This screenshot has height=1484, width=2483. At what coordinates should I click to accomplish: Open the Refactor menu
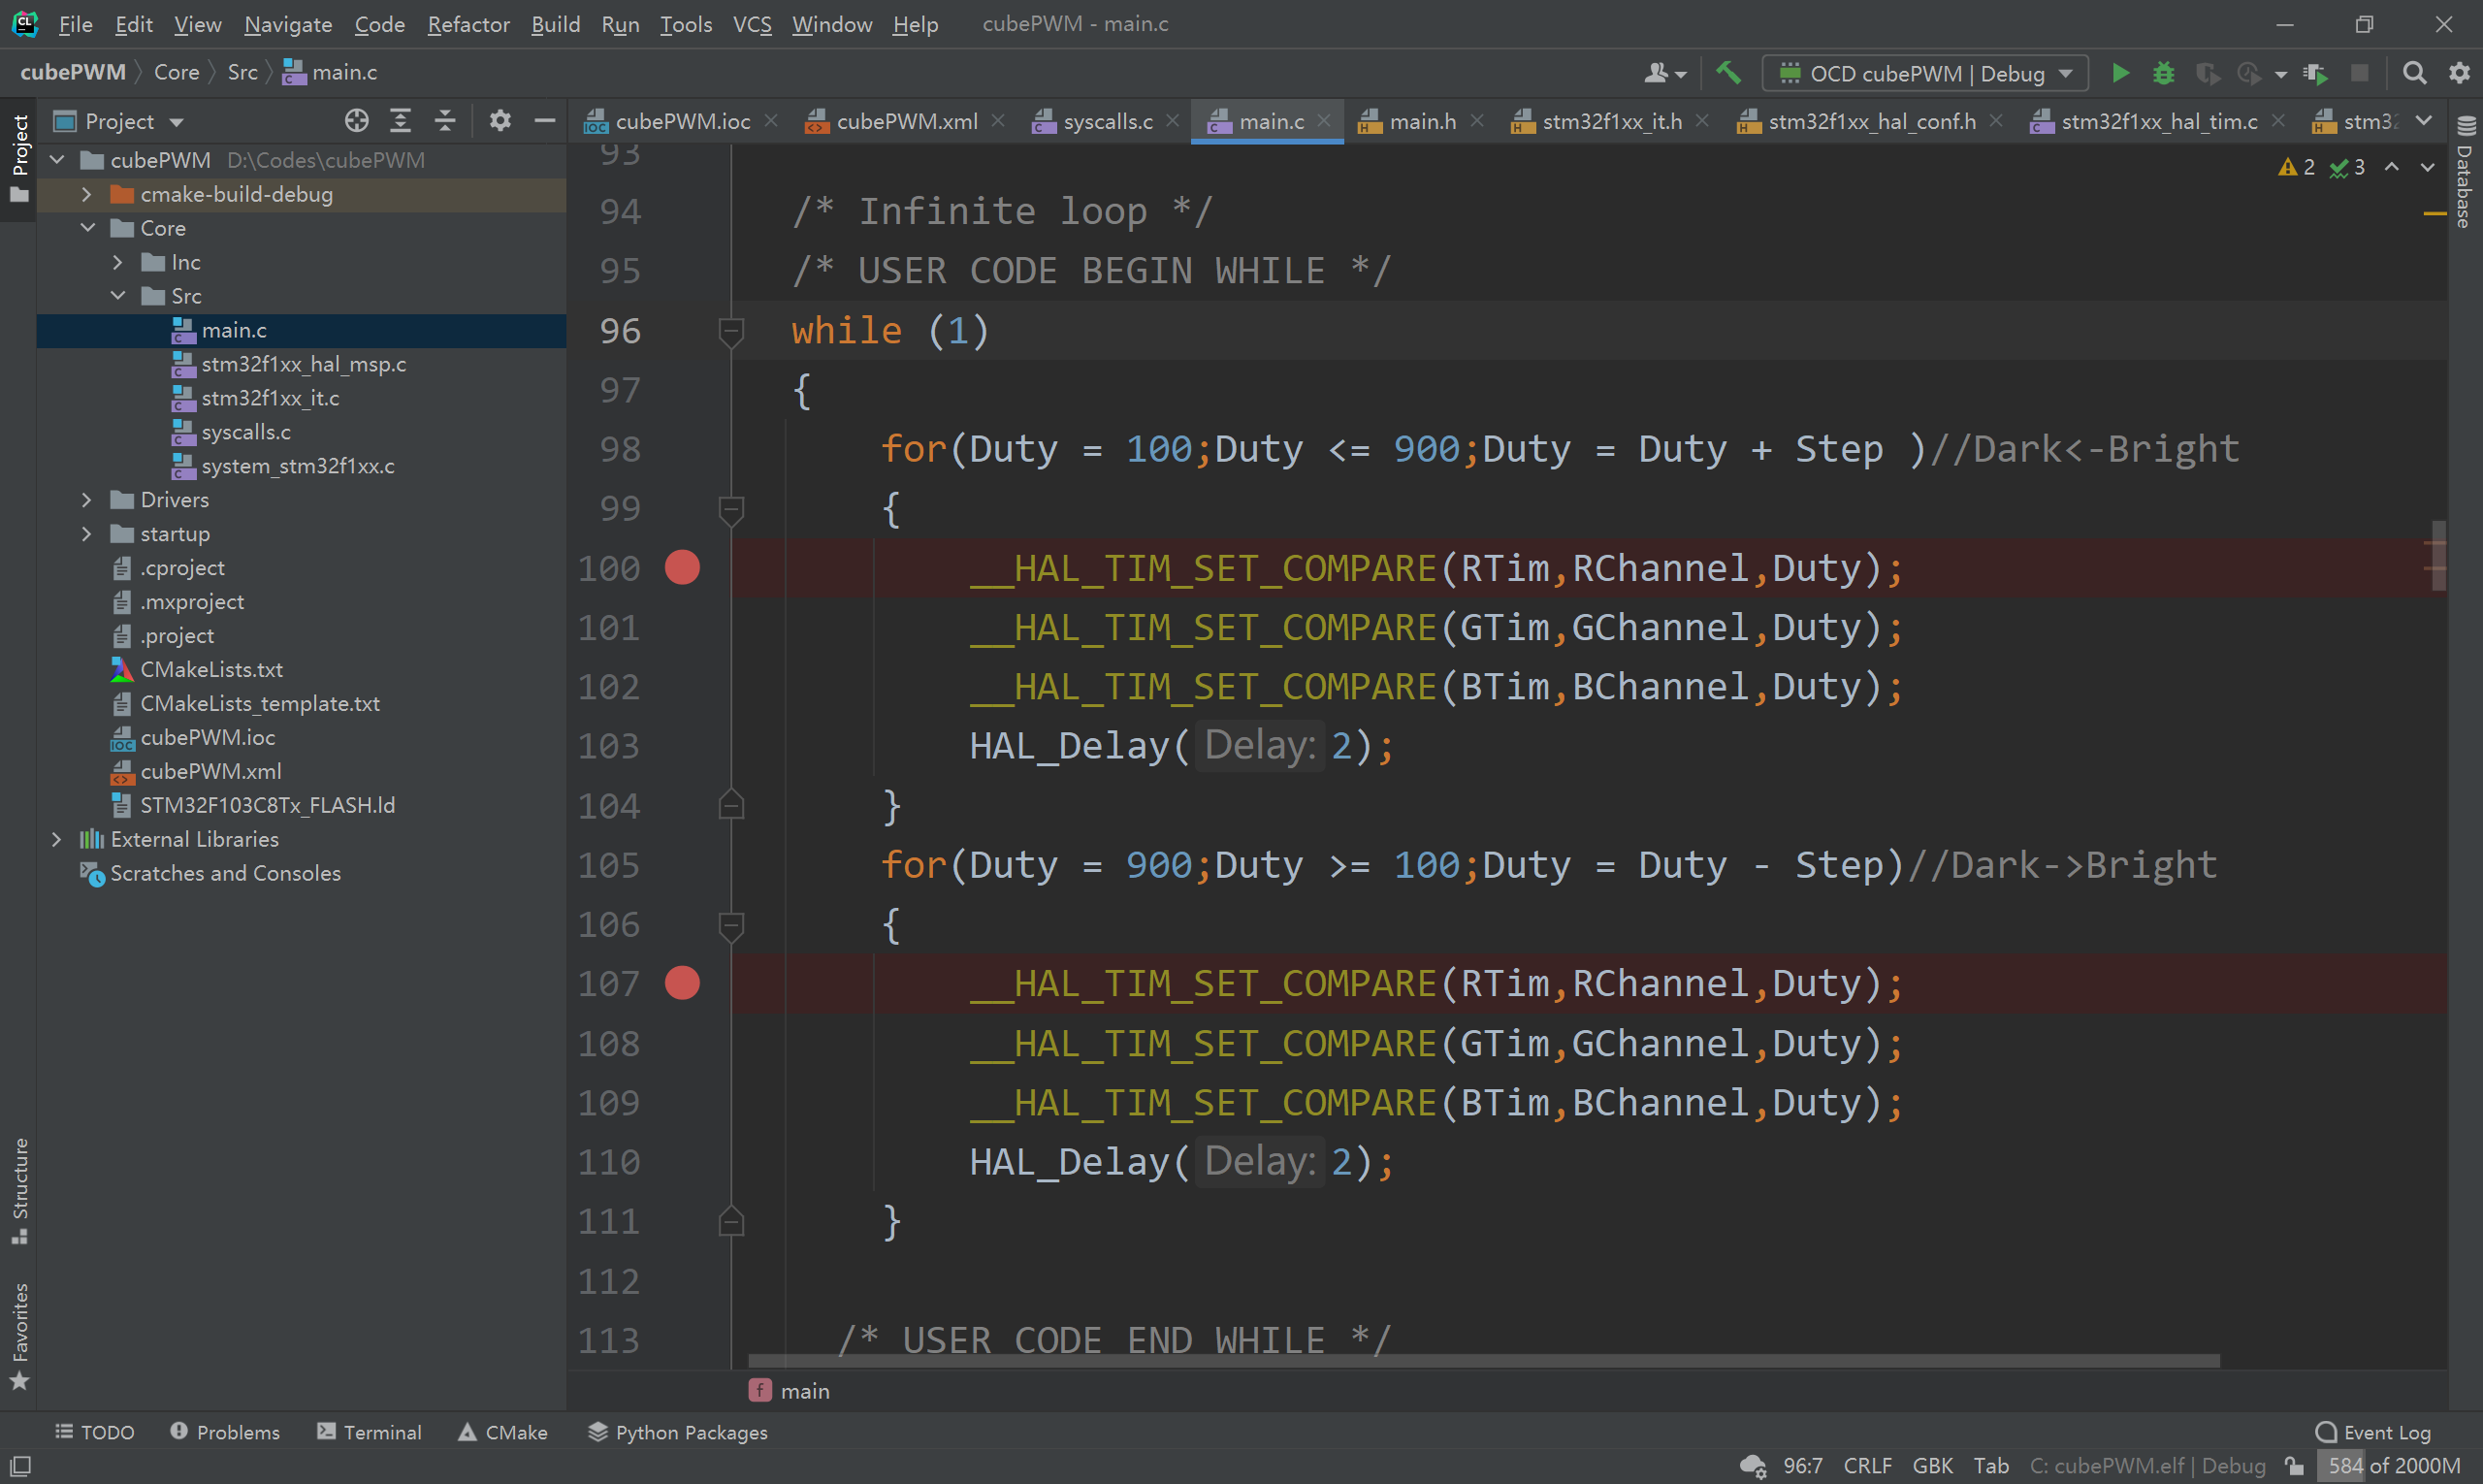point(468,24)
